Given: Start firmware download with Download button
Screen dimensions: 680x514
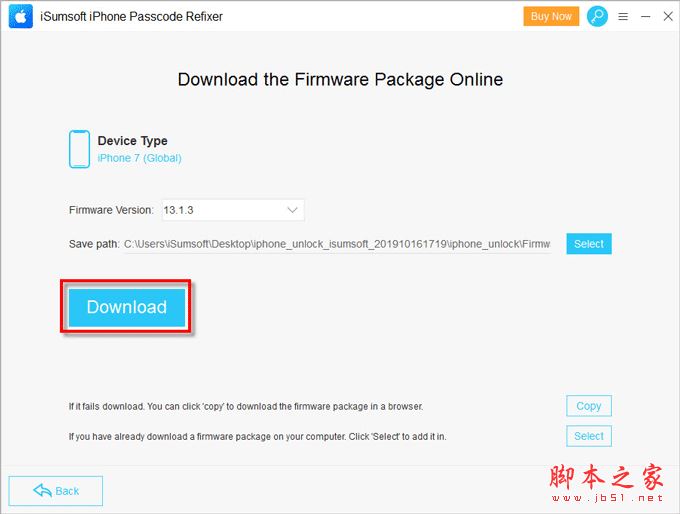Looking at the screenshot, I should 127,307.
